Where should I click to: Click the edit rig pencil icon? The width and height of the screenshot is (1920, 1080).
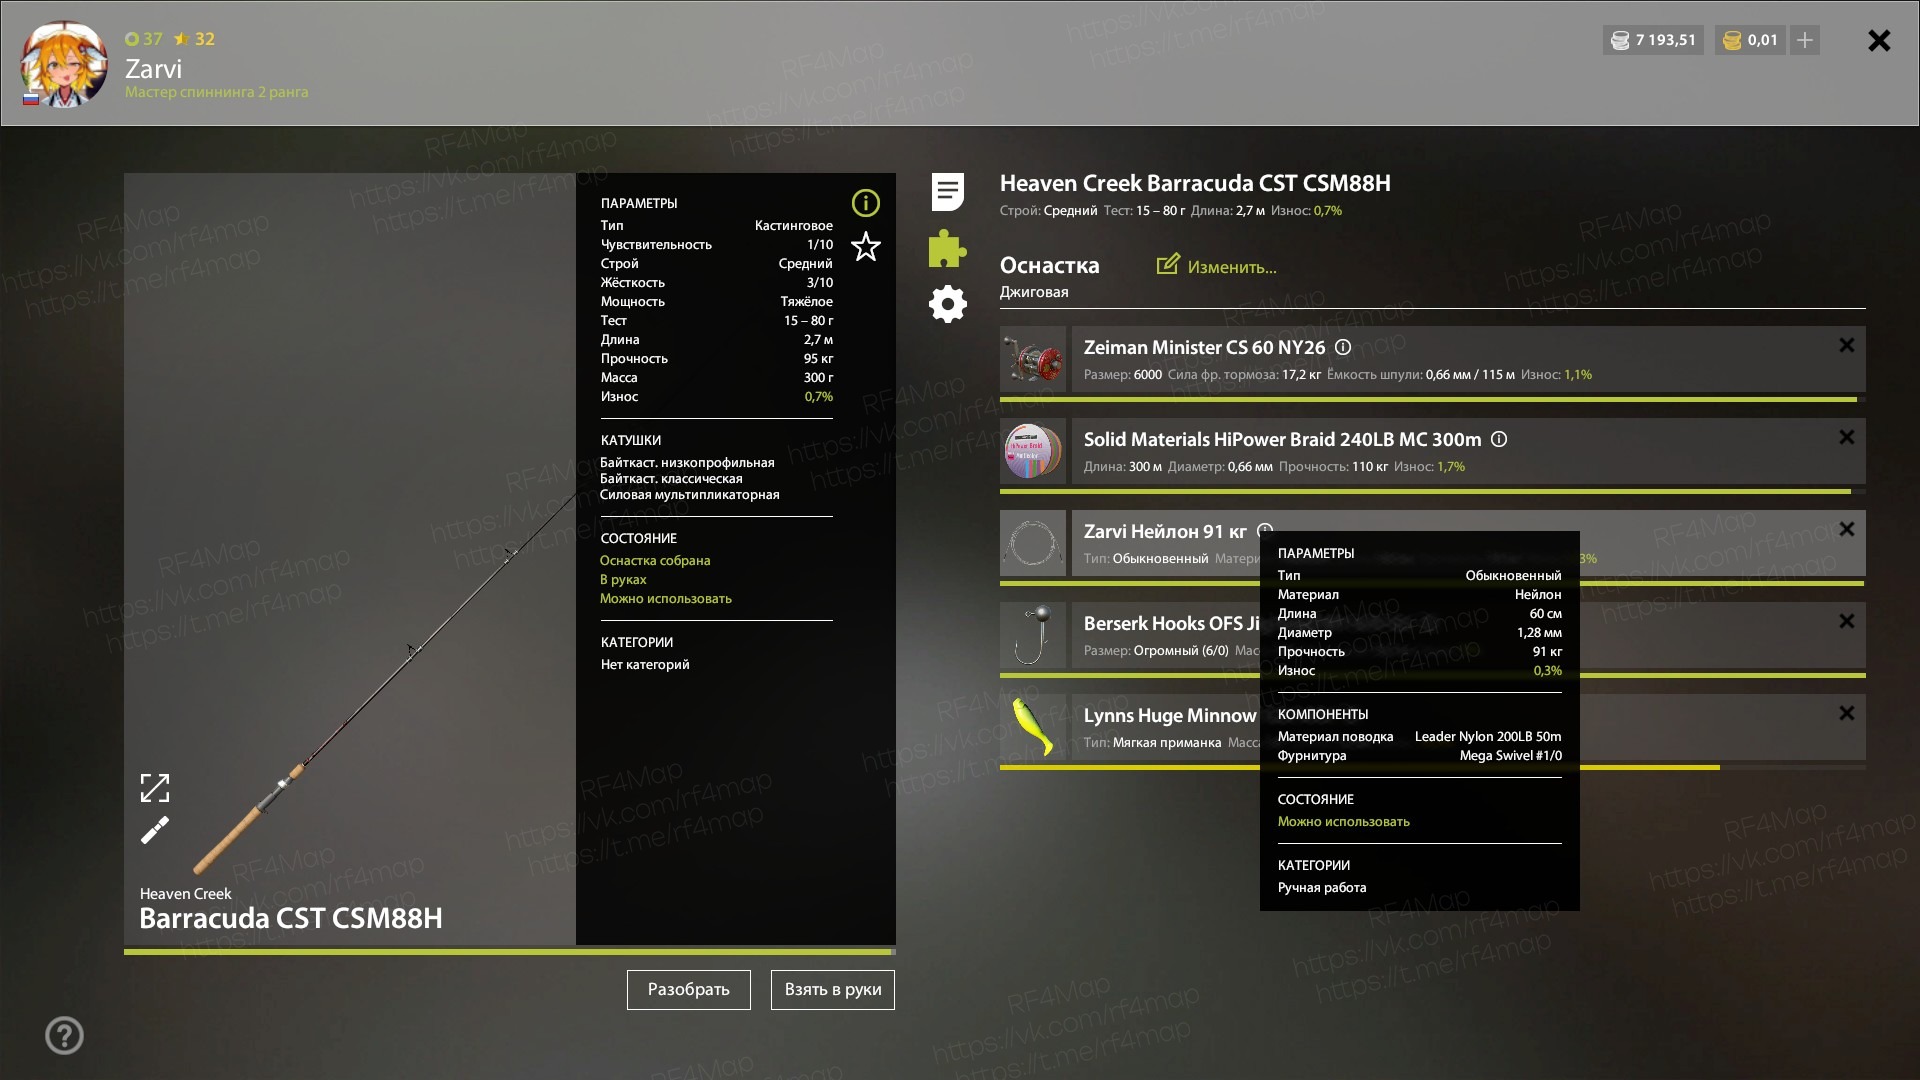click(1168, 264)
